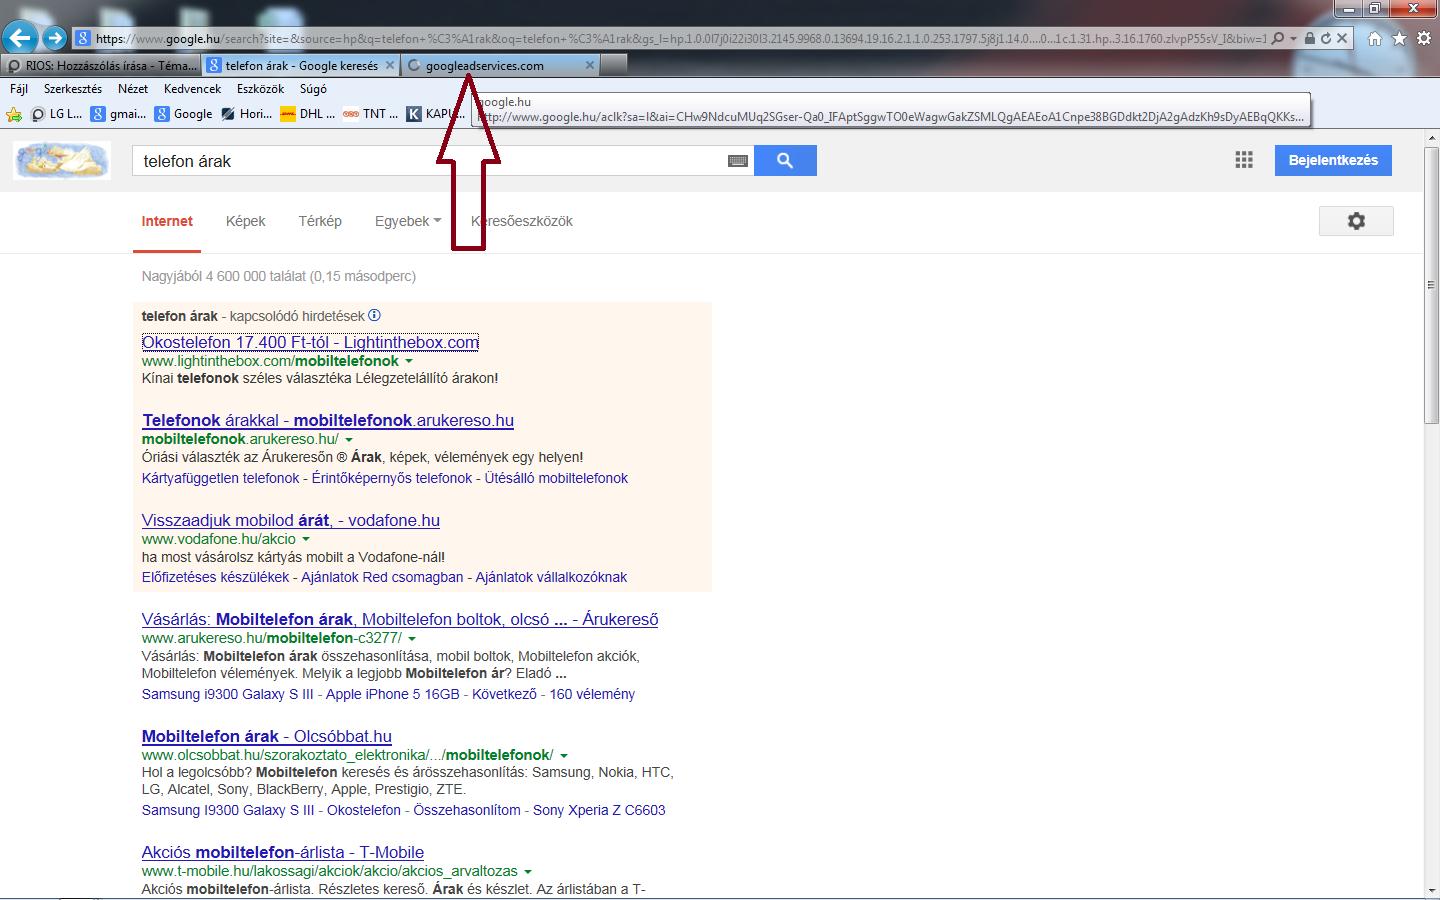This screenshot has width=1440, height=900.
Task: Open a new tab with the blank tab button
Action: click(x=614, y=65)
